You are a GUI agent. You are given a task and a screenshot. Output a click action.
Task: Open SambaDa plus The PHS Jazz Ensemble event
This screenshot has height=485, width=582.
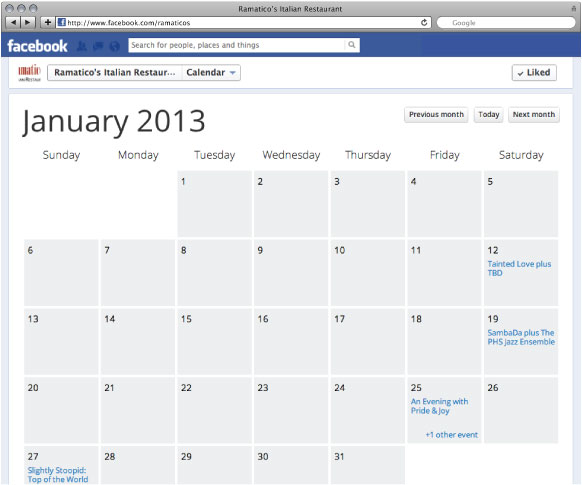pyautogui.click(x=521, y=337)
